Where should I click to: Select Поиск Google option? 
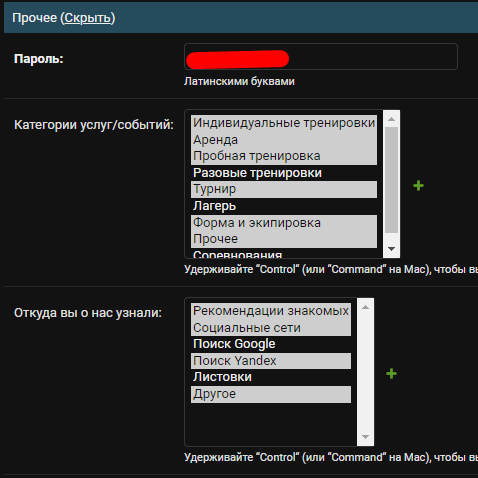[x=271, y=344]
